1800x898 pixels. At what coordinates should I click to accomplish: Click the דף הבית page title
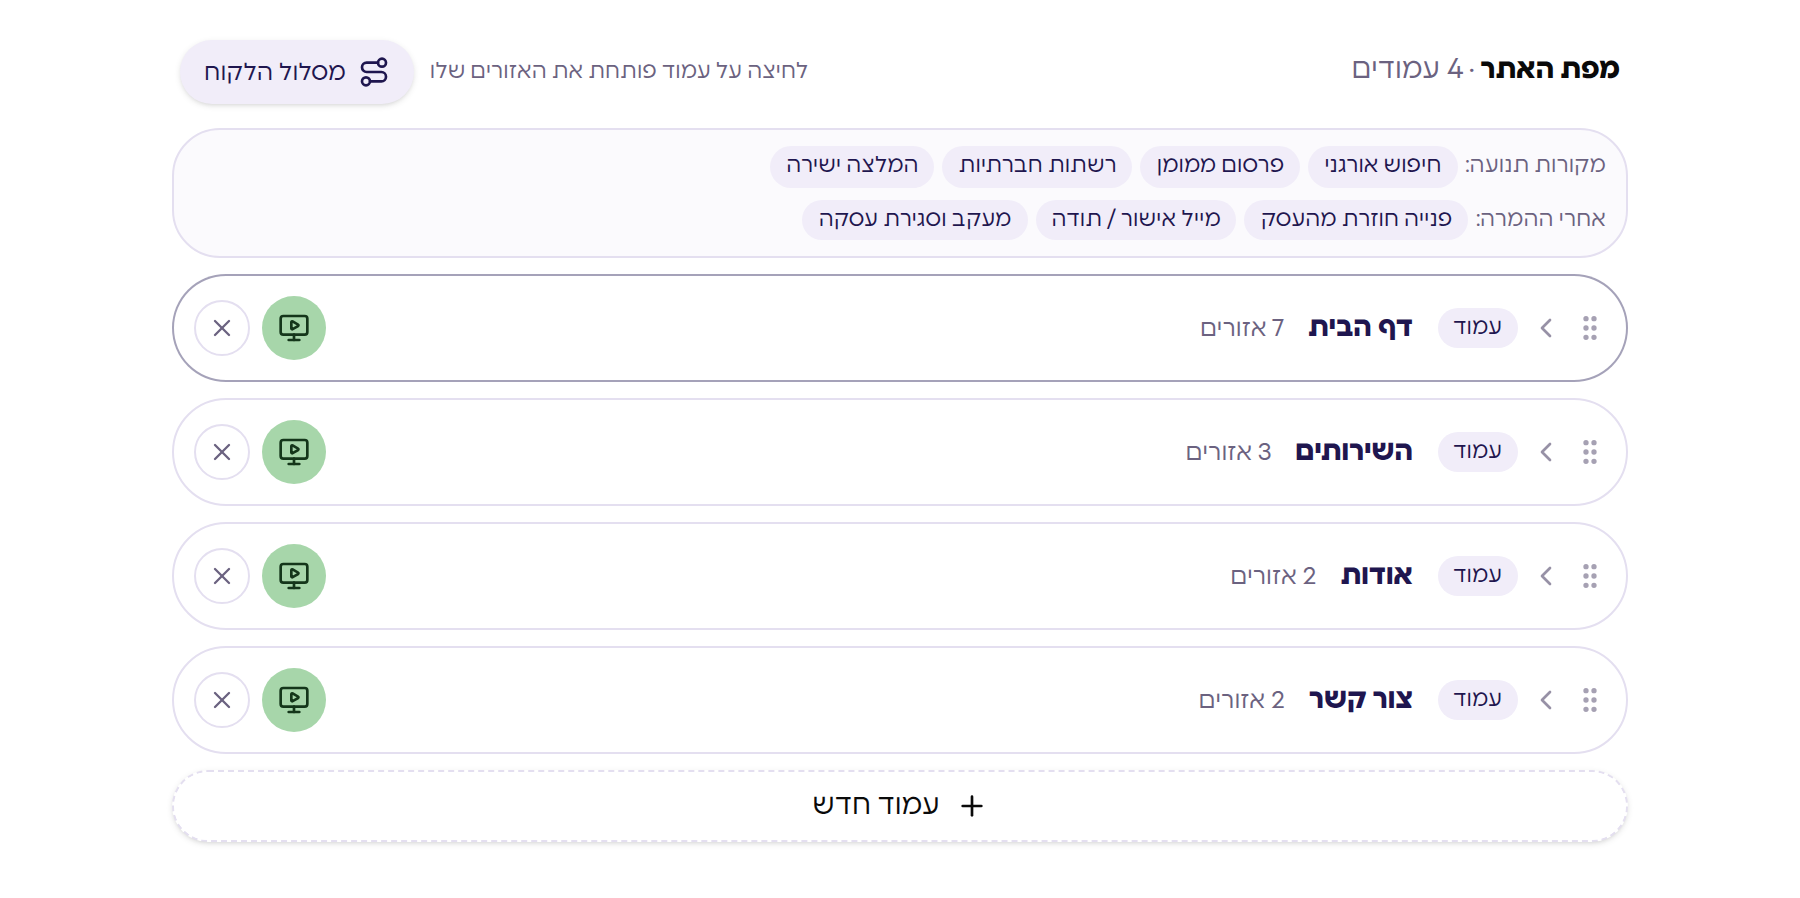1360,328
